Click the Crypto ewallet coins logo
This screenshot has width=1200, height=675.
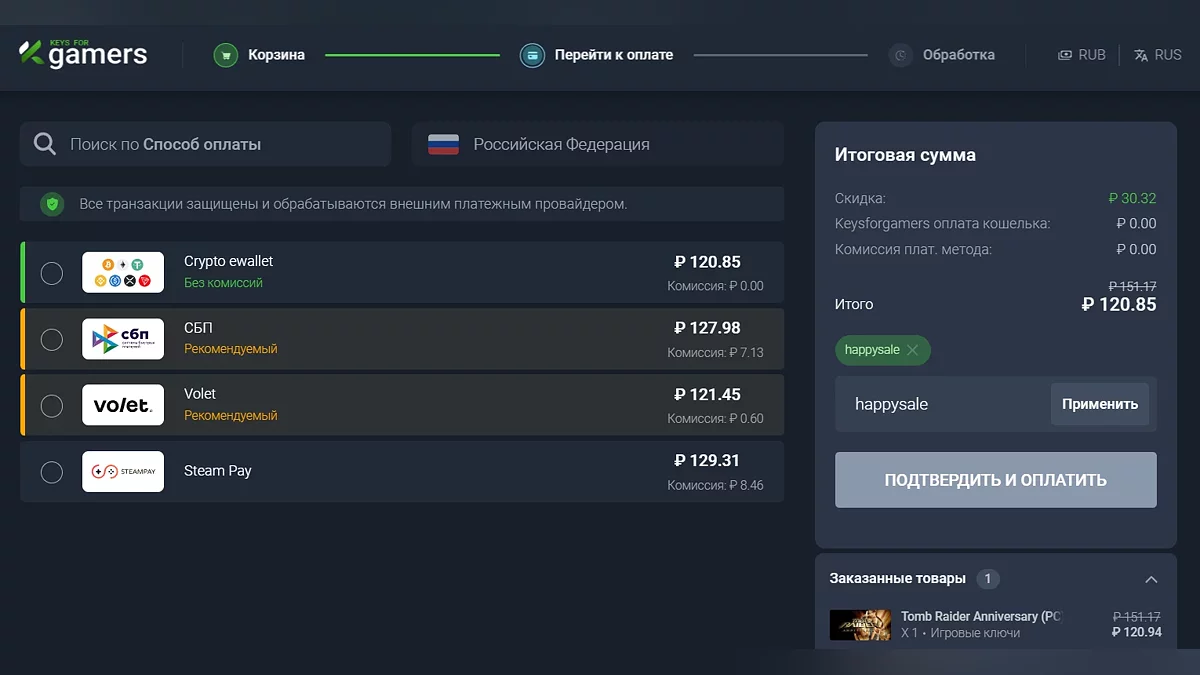coord(123,273)
